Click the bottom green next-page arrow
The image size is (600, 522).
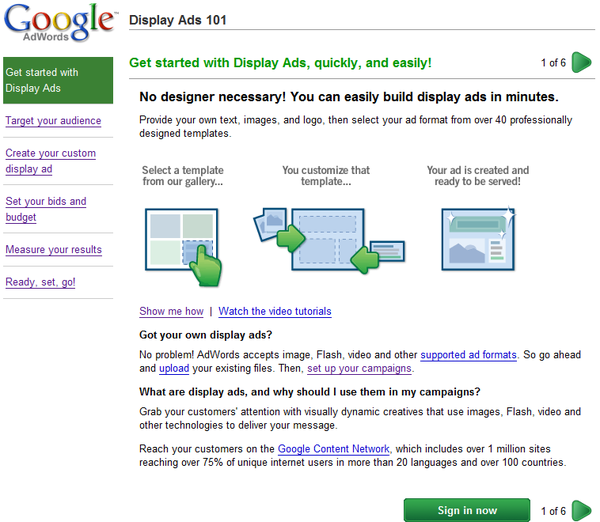[x=581, y=511]
